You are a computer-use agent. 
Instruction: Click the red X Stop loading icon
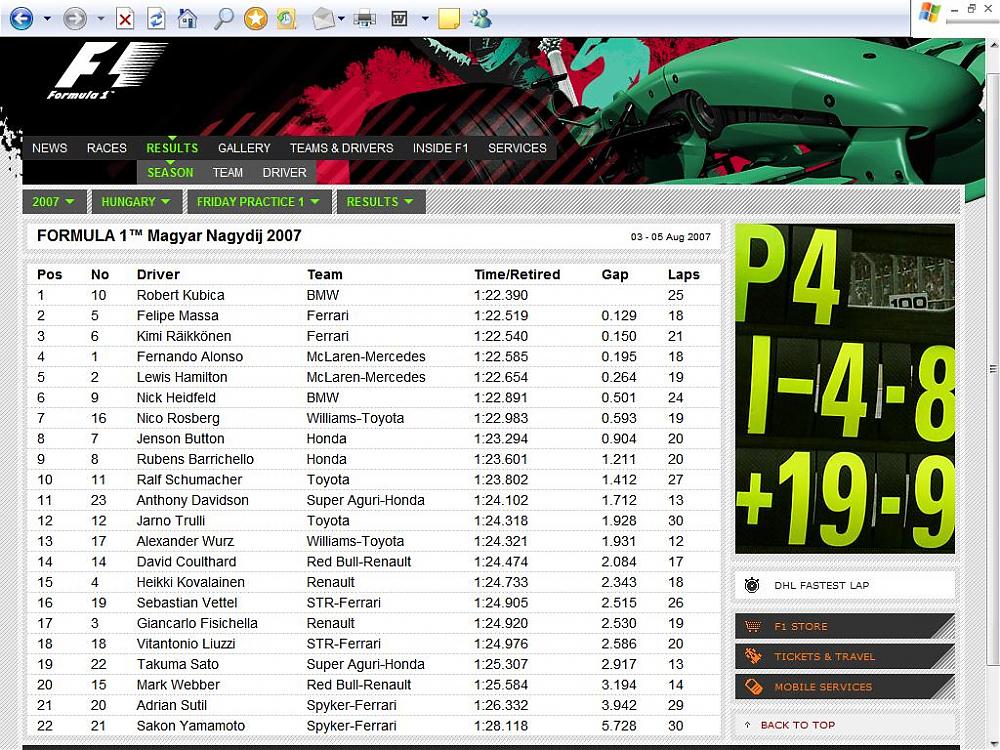pyautogui.click(x=125, y=19)
